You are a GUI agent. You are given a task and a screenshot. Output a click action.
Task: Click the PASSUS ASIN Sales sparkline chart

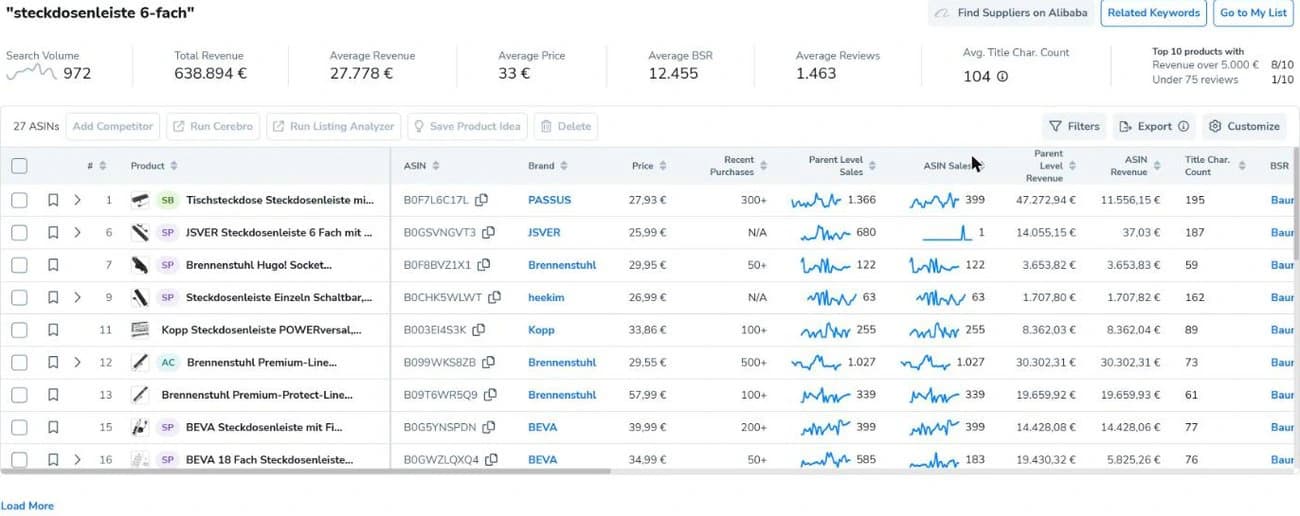pos(934,201)
